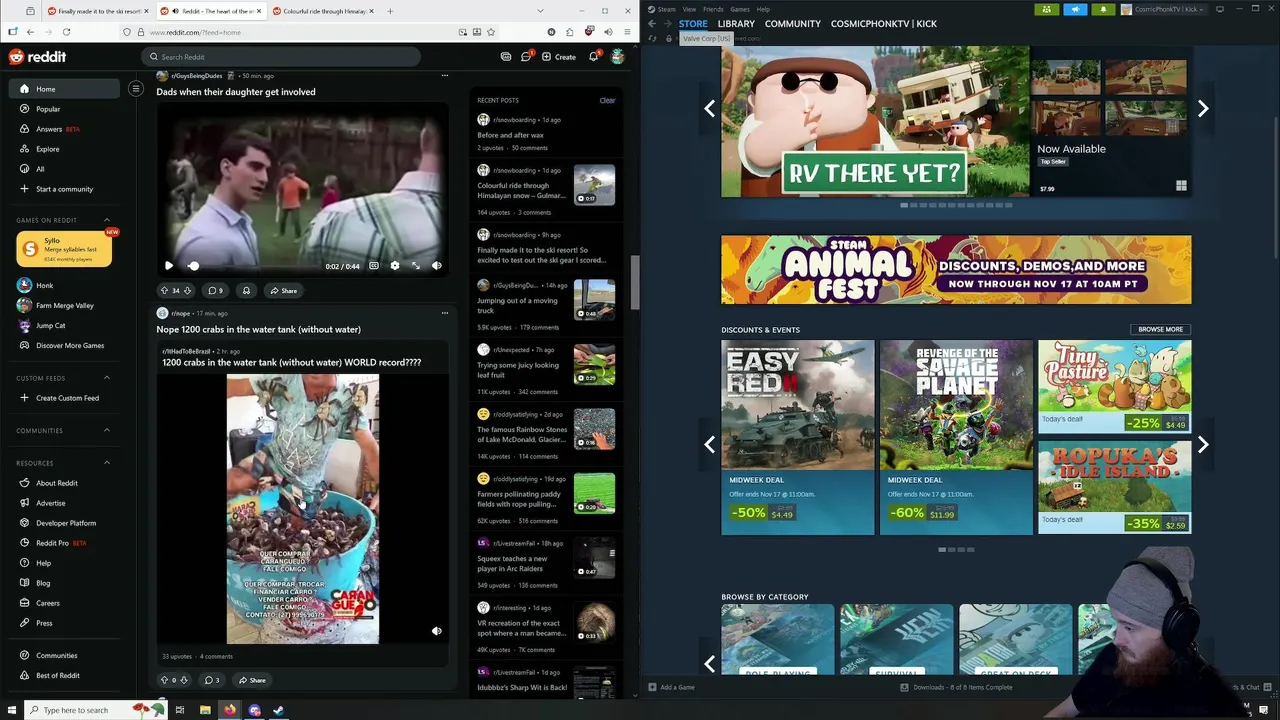The image size is (1280, 720).
Task: Share the 1200 crabs post
Action: point(251,680)
